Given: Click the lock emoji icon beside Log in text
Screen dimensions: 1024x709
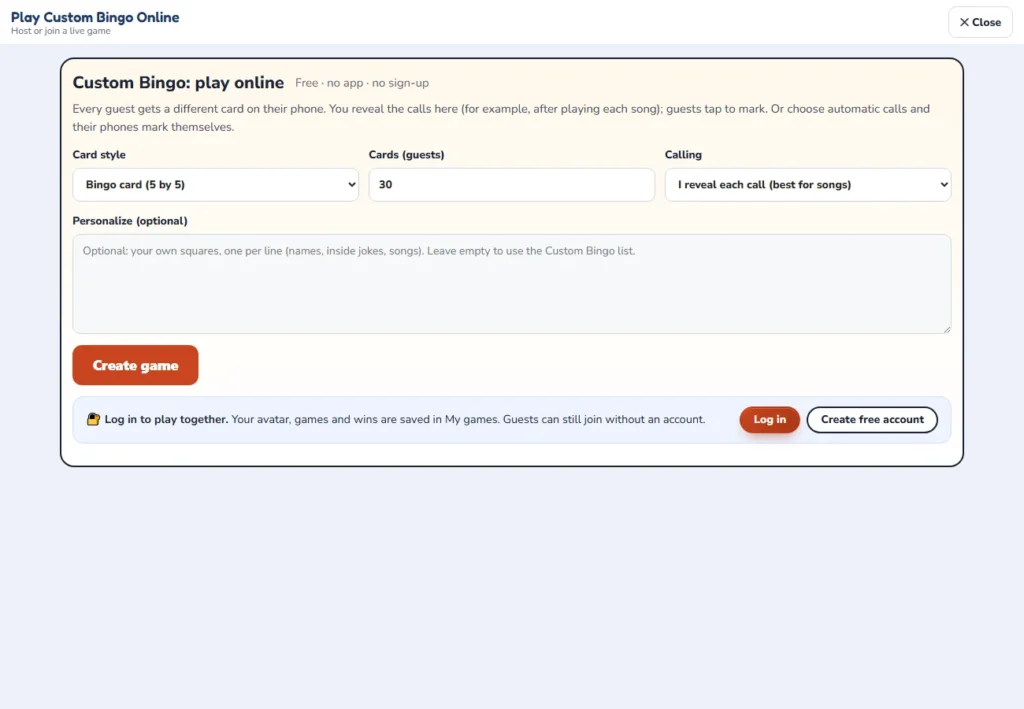Looking at the screenshot, I should 93,419.
